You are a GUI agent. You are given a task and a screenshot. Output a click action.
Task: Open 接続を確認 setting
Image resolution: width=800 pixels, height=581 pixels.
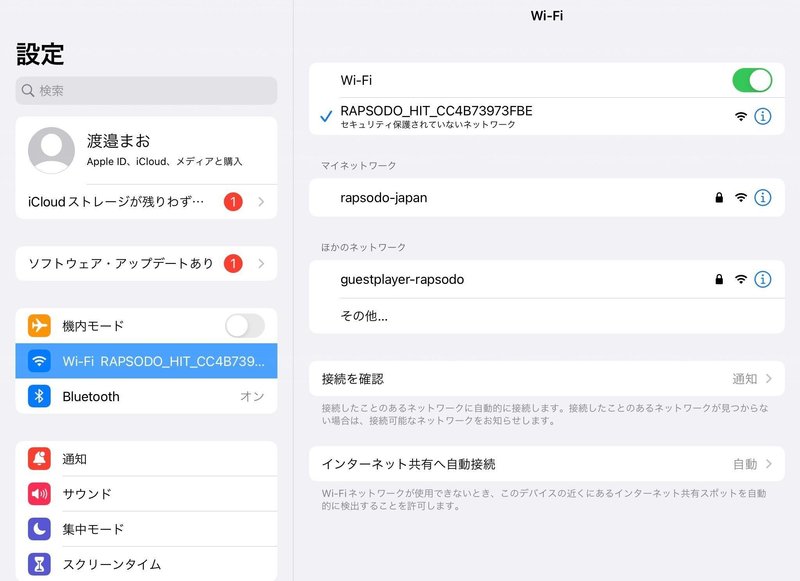click(x=547, y=378)
